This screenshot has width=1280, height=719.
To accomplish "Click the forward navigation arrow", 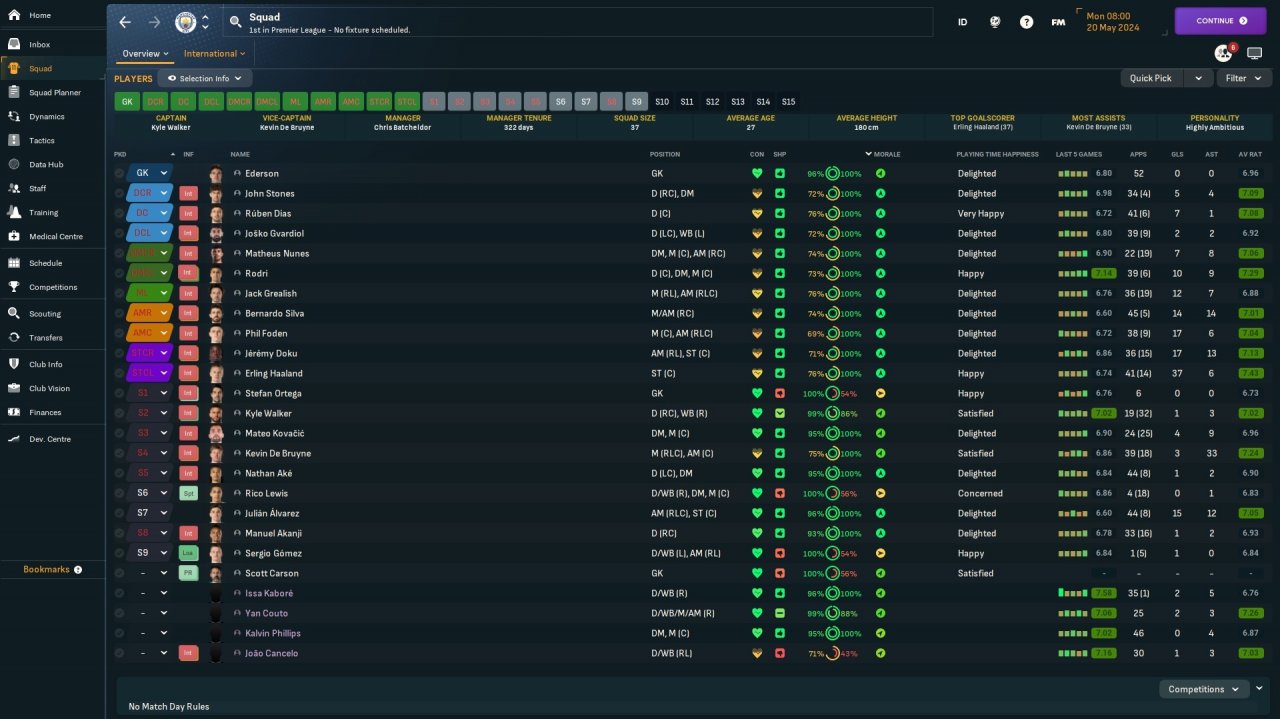I will pyautogui.click(x=154, y=22).
